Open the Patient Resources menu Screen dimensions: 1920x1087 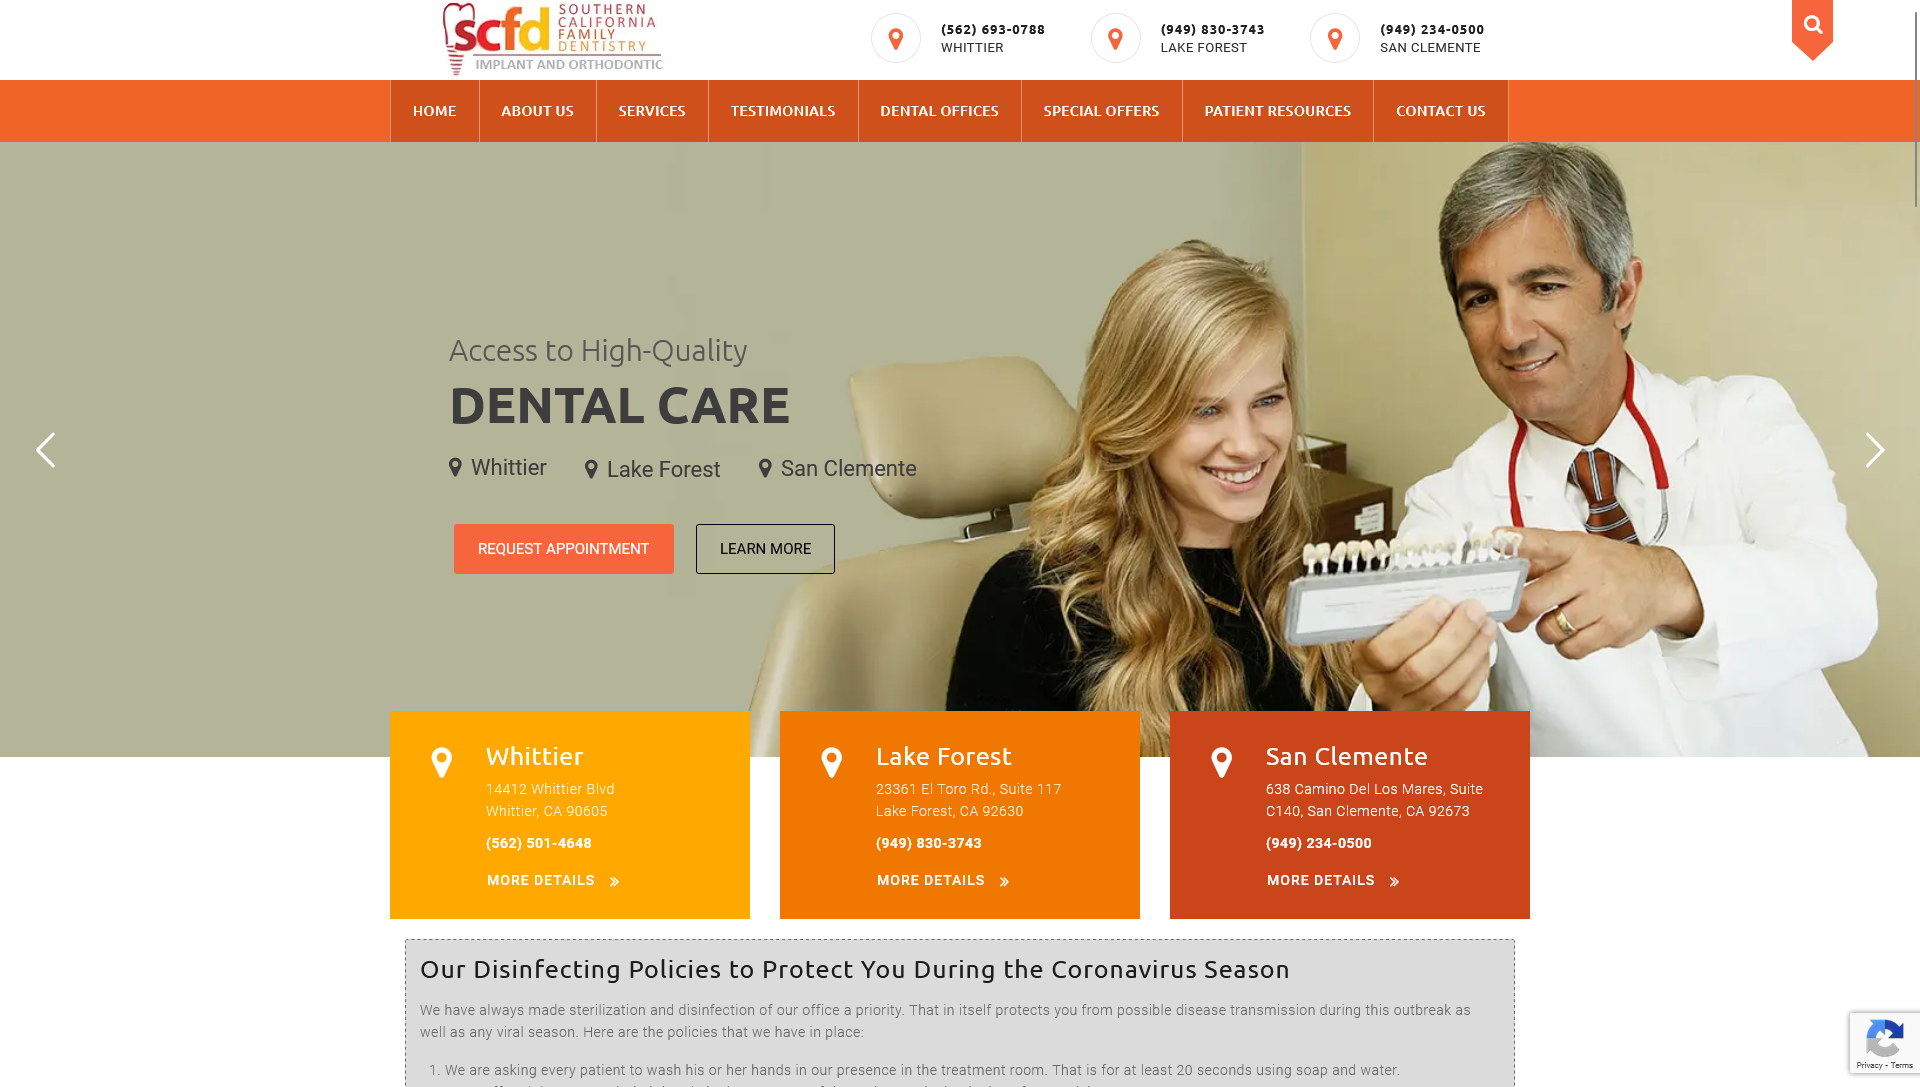coord(1277,111)
